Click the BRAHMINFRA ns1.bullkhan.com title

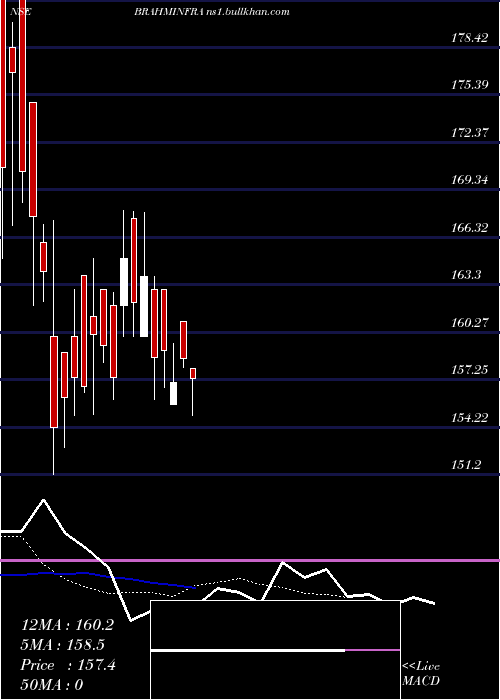tap(212, 12)
